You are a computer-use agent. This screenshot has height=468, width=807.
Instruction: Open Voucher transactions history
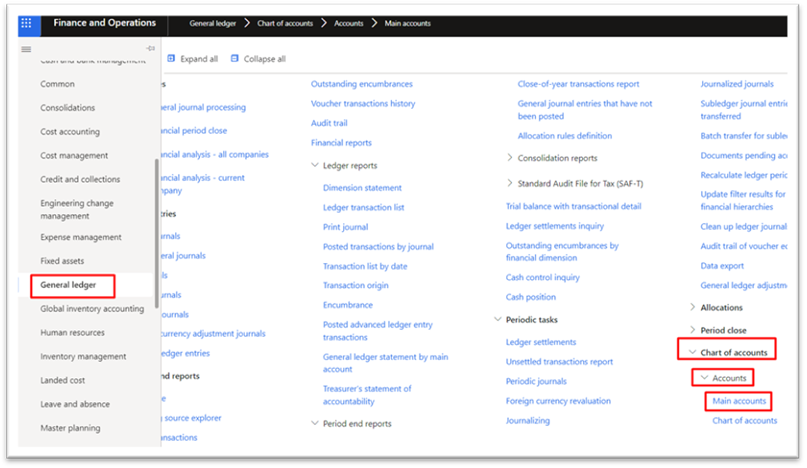[363, 103]
